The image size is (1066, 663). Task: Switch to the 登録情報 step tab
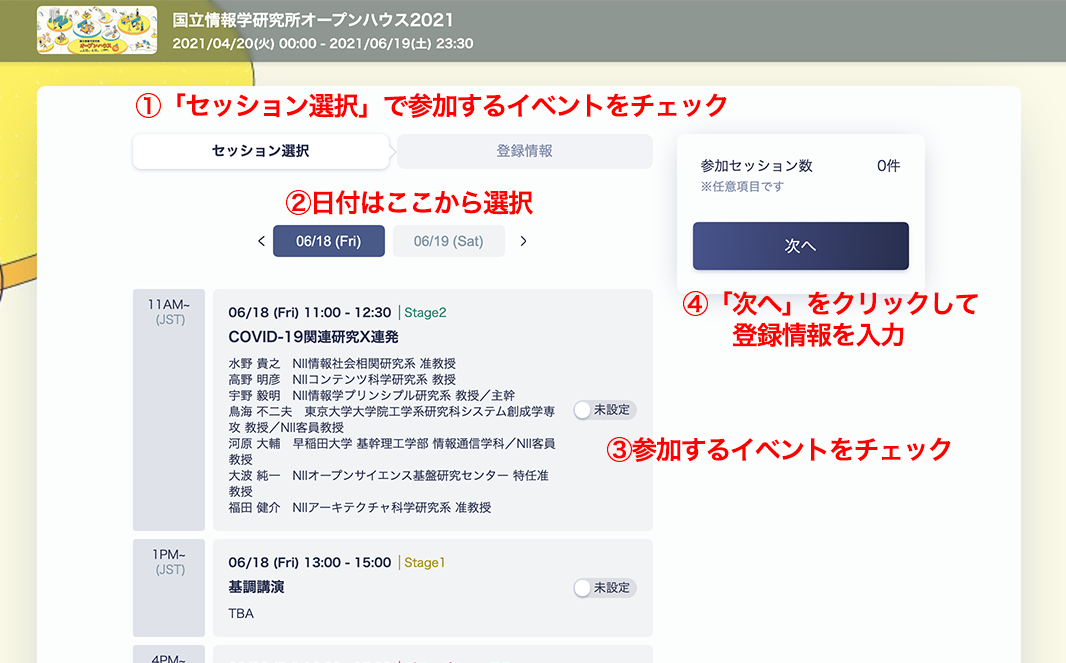pyautogui.click(x=524, y=151)
